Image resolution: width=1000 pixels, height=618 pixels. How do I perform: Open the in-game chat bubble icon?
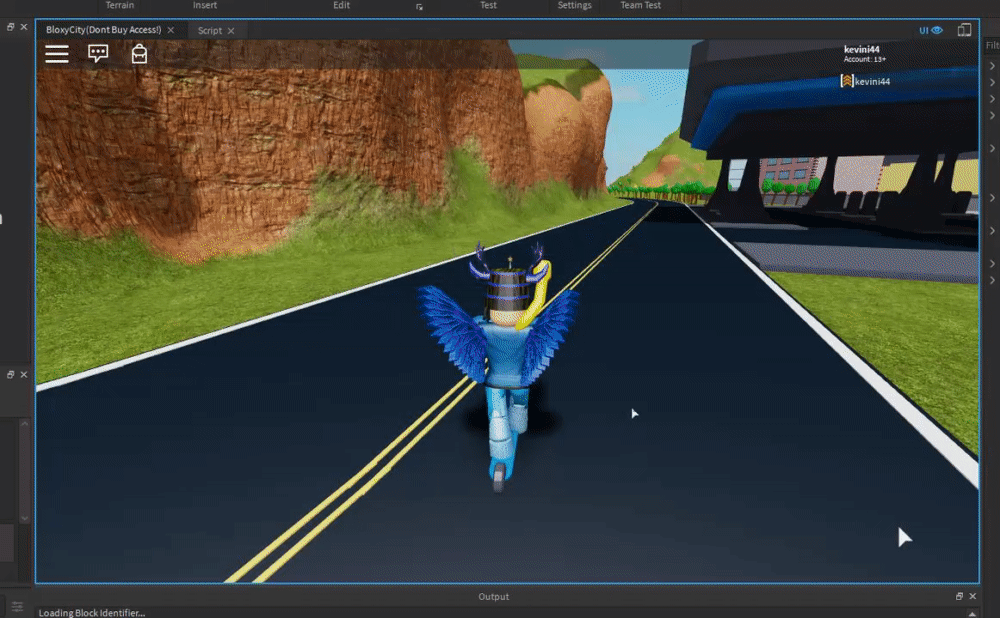coord(98,54)
